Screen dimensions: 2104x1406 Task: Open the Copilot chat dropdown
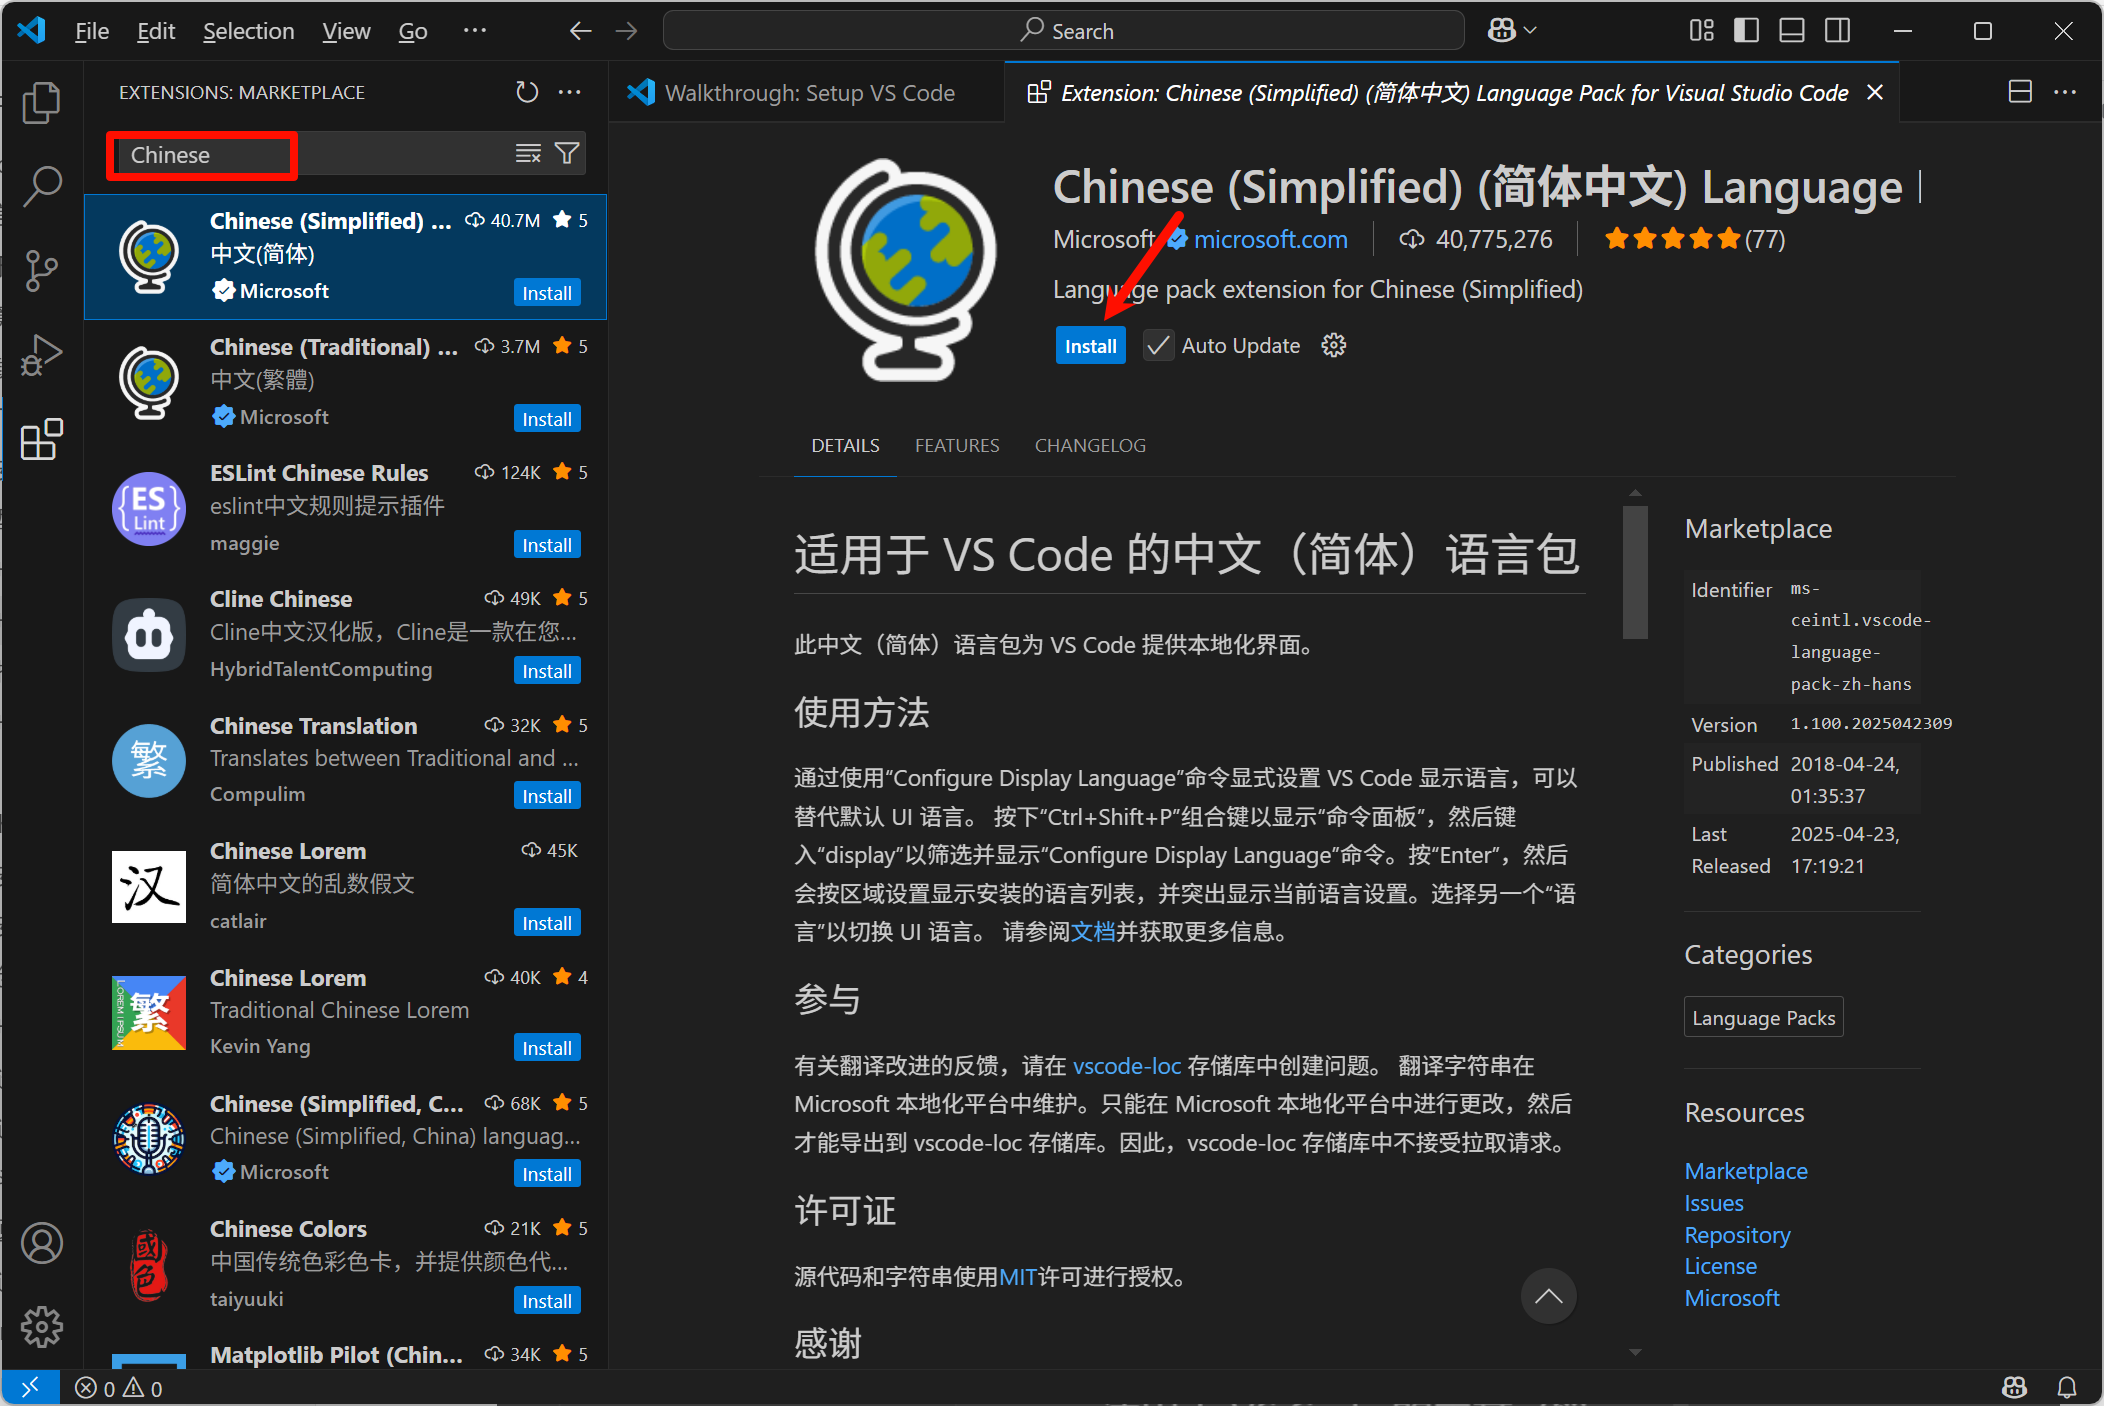(1512, 31)
